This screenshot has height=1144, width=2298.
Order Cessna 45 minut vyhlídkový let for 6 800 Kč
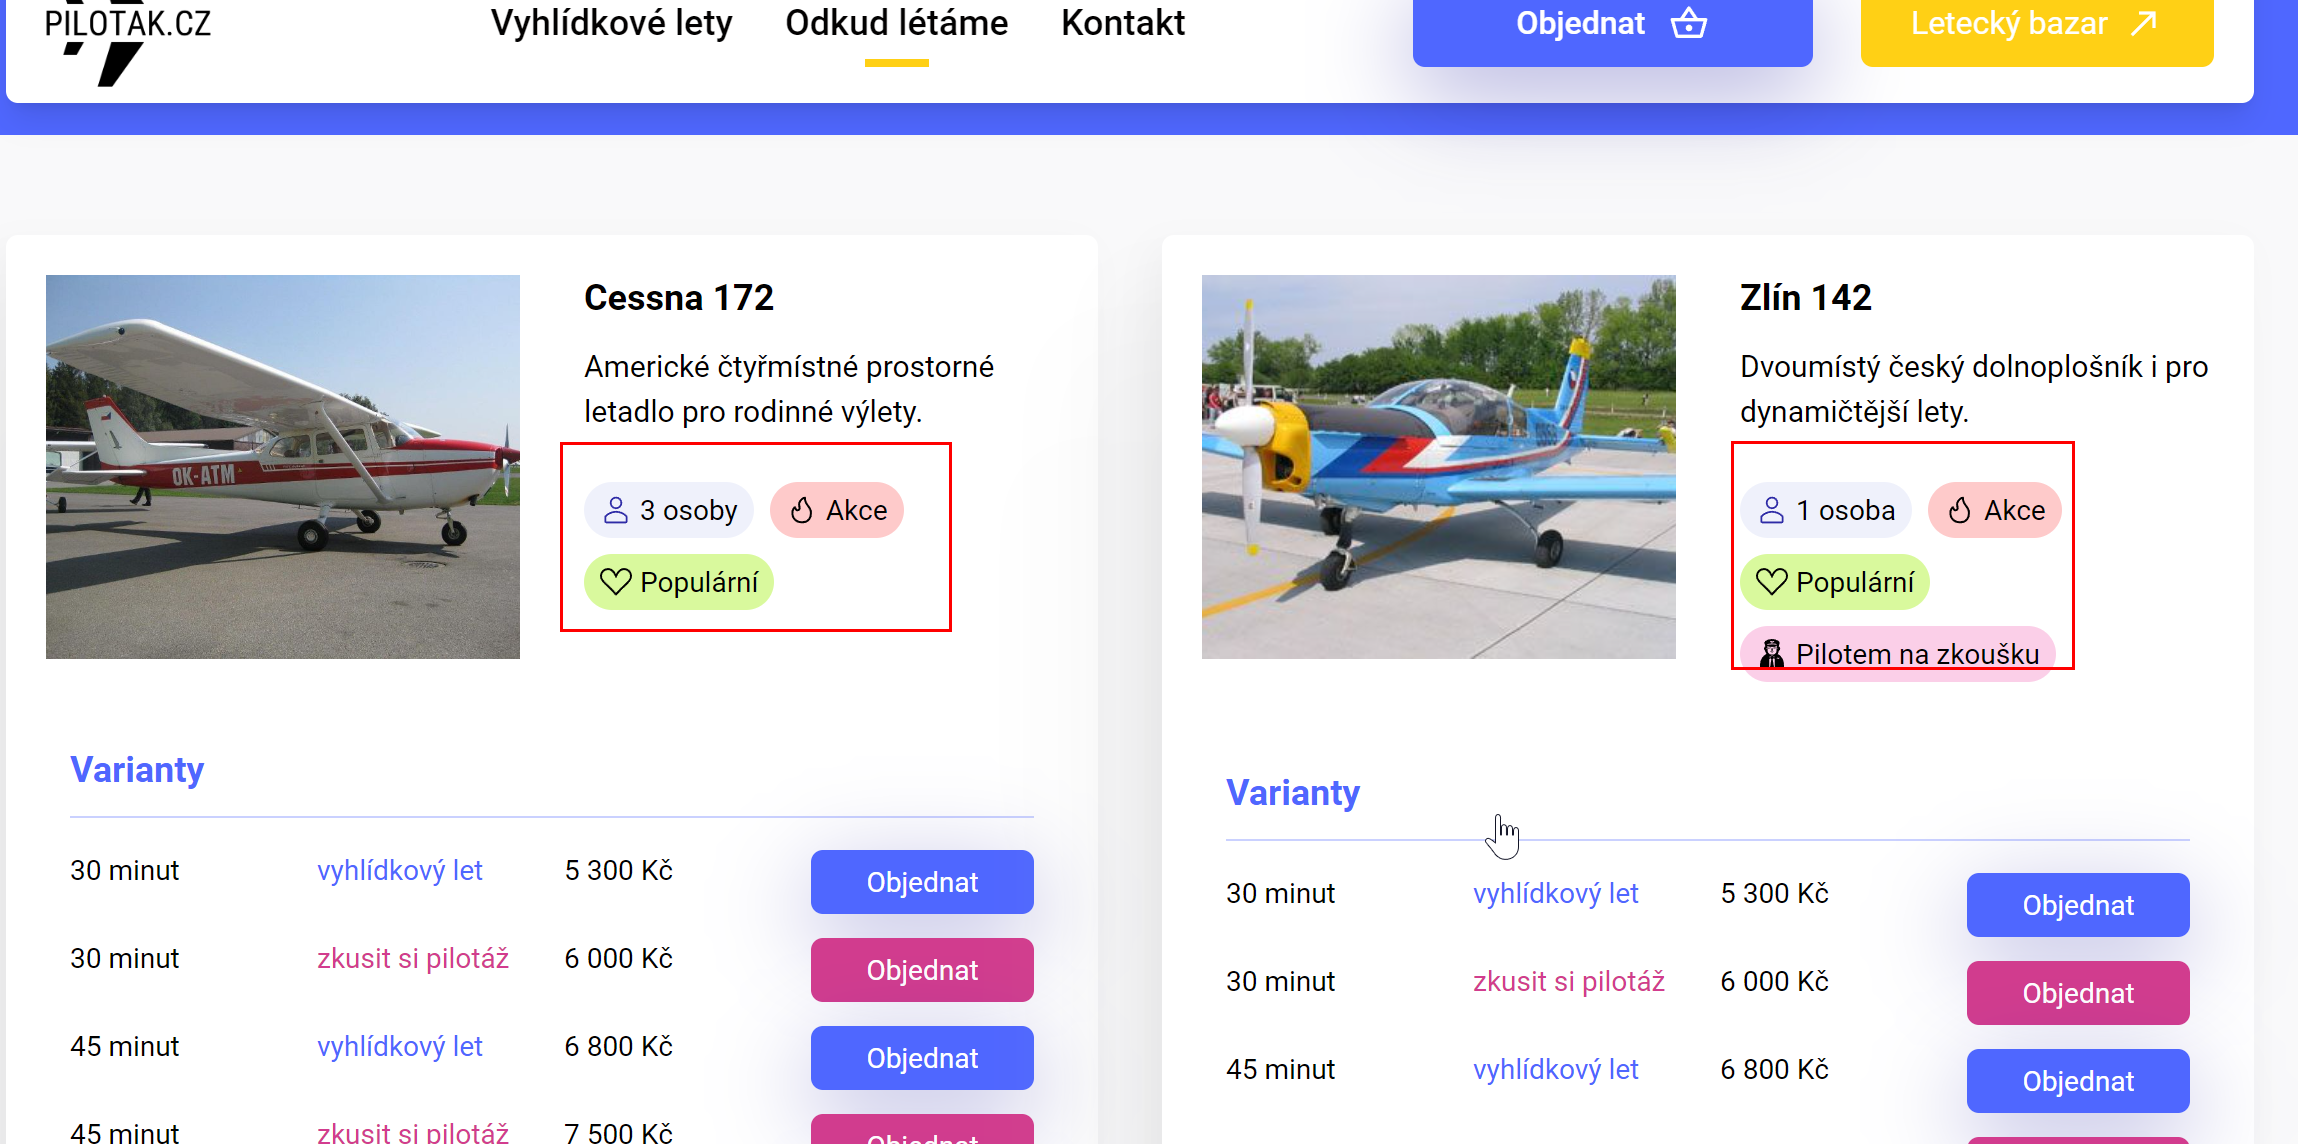click(x=922, y=1058)
